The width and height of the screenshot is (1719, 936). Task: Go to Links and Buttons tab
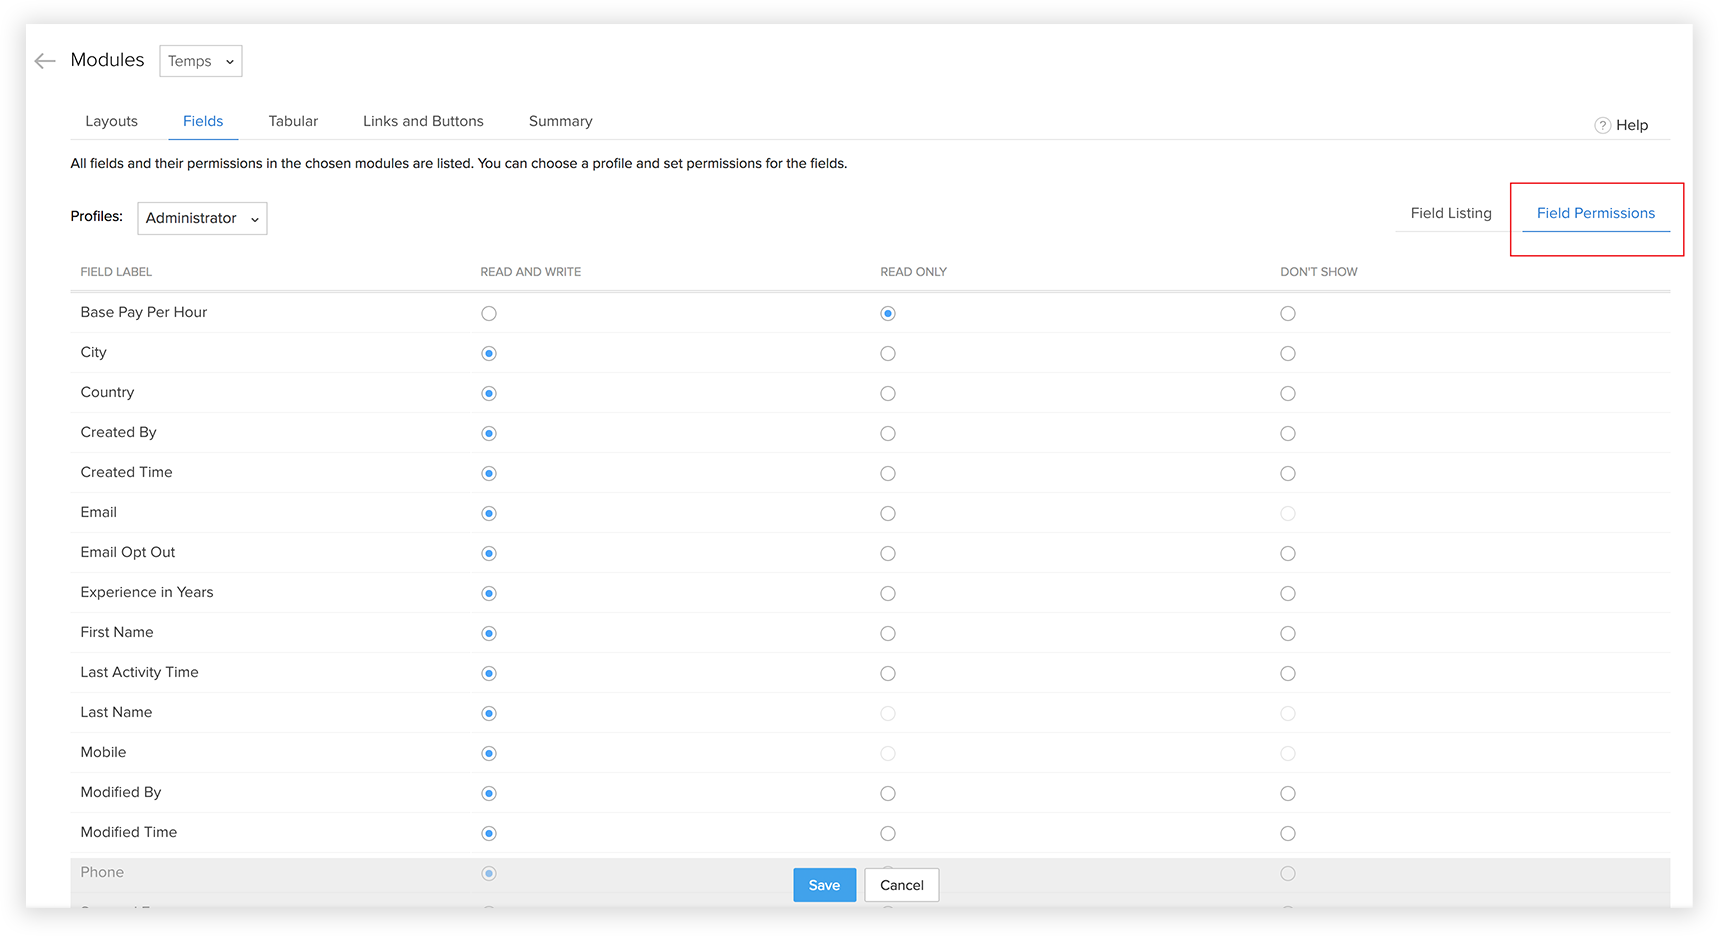click(x=423, y=121)
